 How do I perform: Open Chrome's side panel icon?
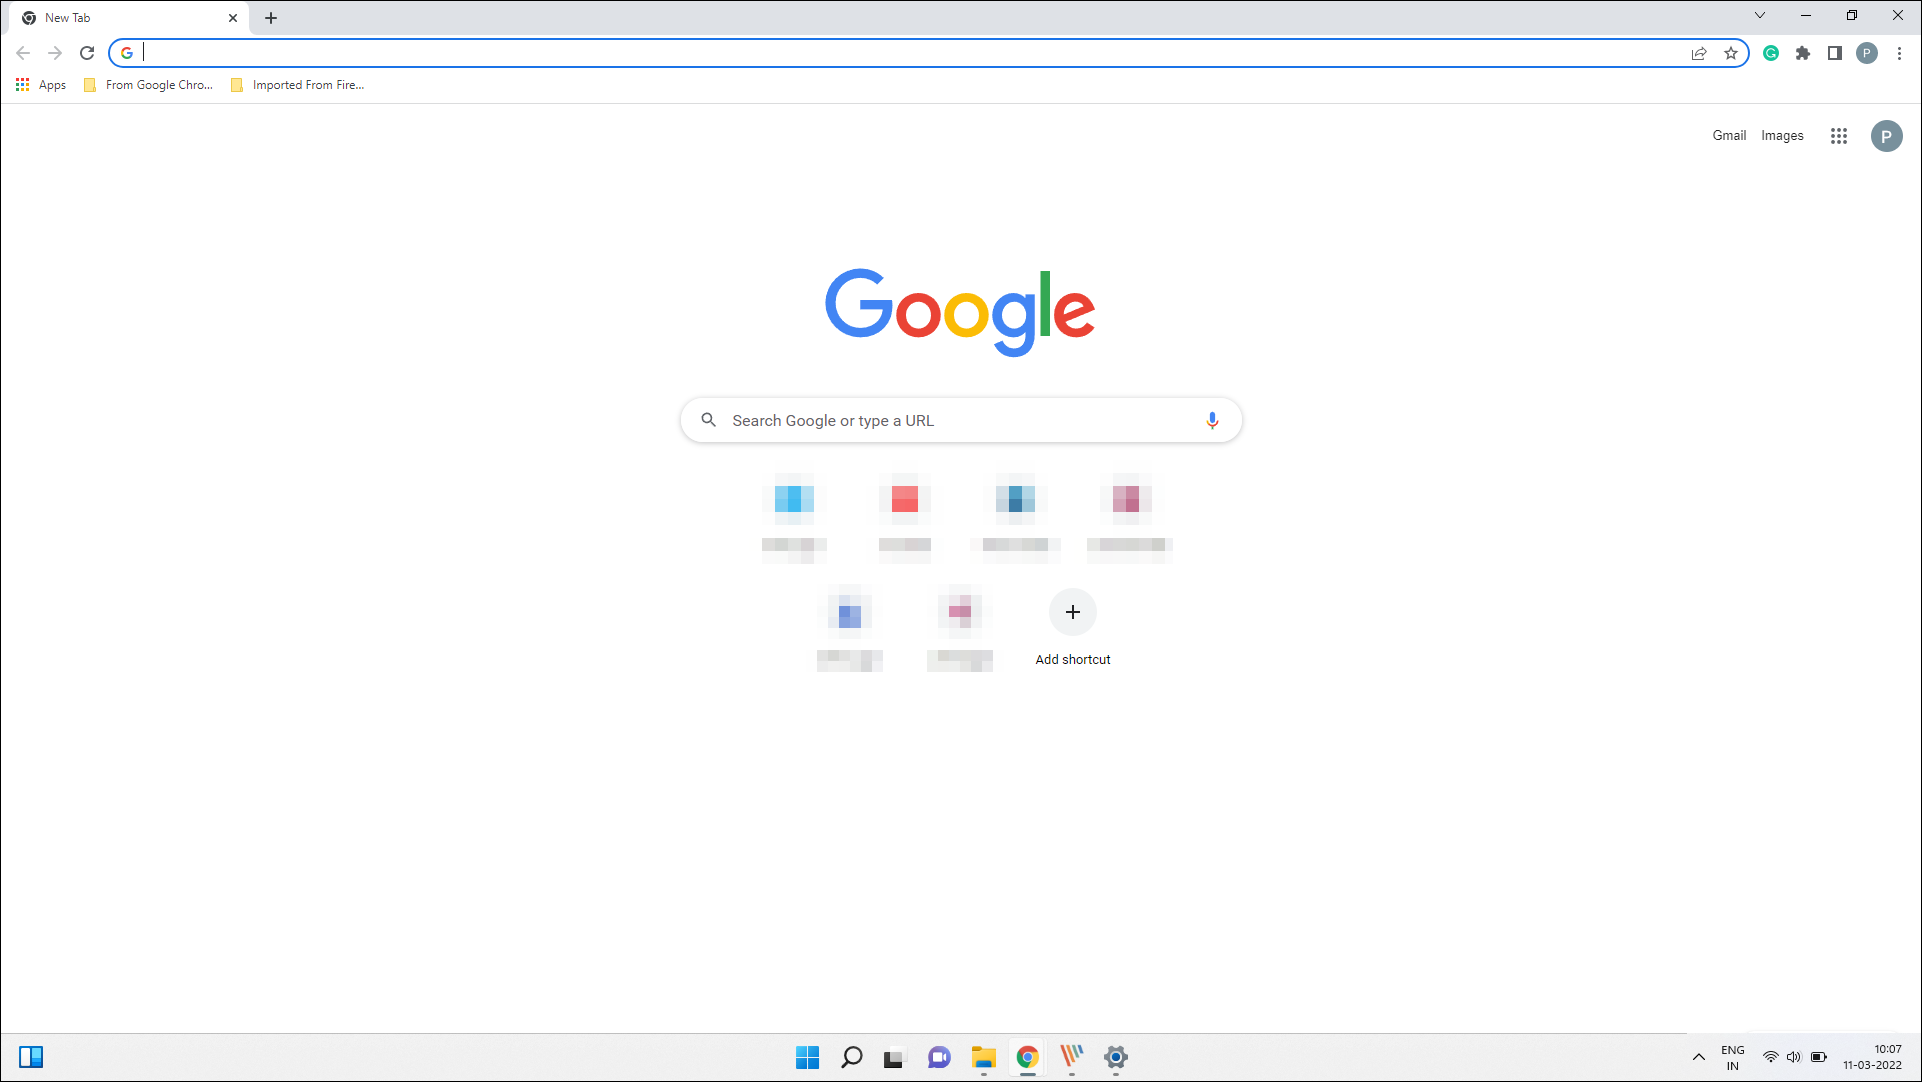pyautogui.click(x=1835, y=53)
